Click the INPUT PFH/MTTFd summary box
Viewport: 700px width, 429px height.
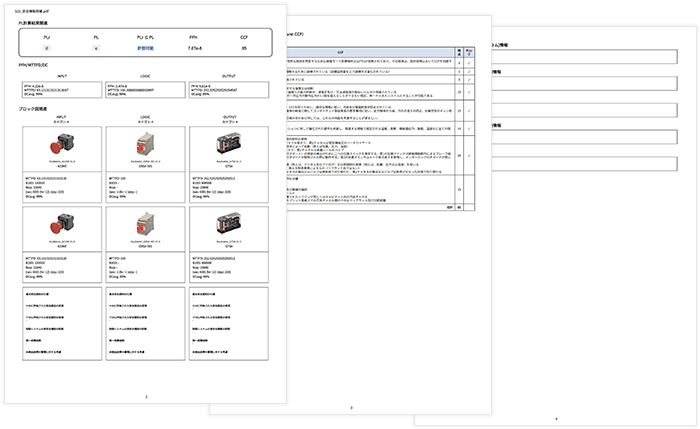62,90
